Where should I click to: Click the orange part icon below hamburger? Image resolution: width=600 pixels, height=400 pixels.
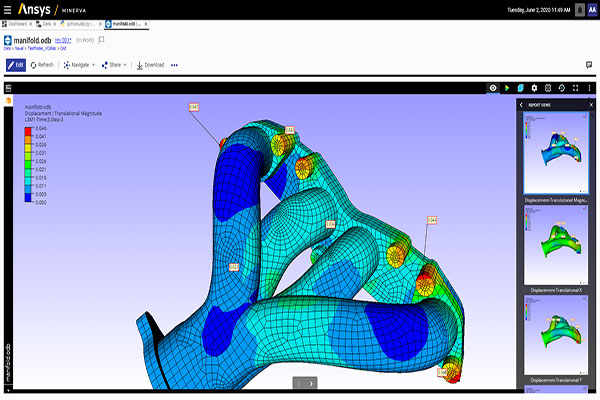(8, 101)
